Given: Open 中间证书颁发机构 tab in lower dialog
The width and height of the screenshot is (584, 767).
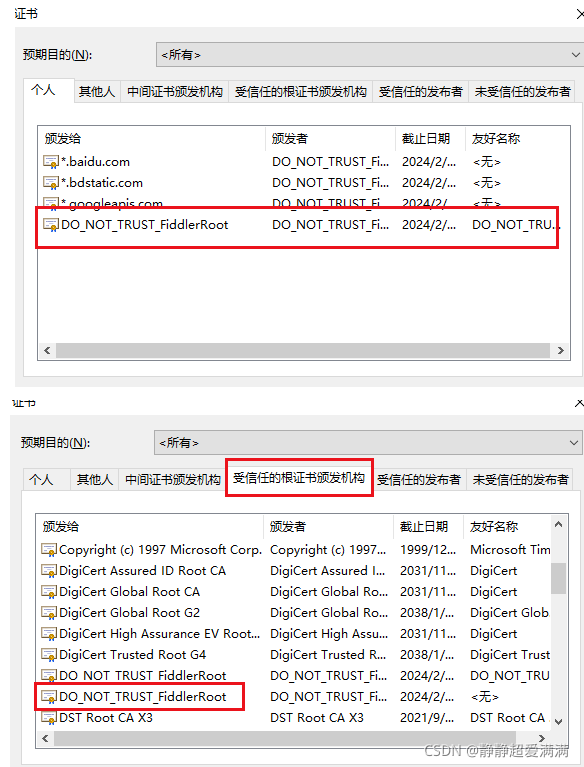Looking at the screenshot, I should click(173, 479).
